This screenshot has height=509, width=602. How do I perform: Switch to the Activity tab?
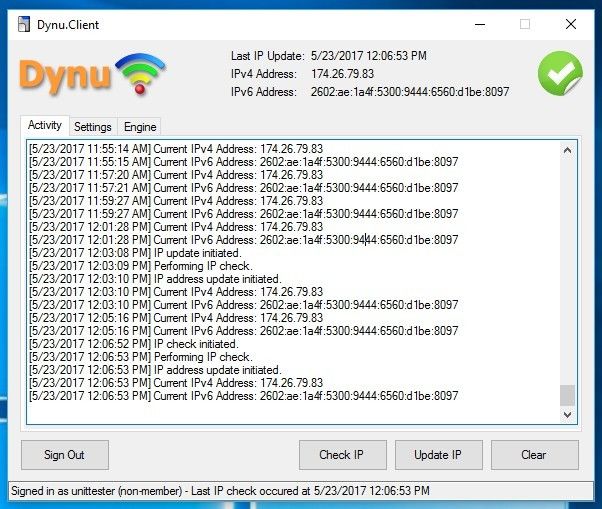[x=45, y=126]
